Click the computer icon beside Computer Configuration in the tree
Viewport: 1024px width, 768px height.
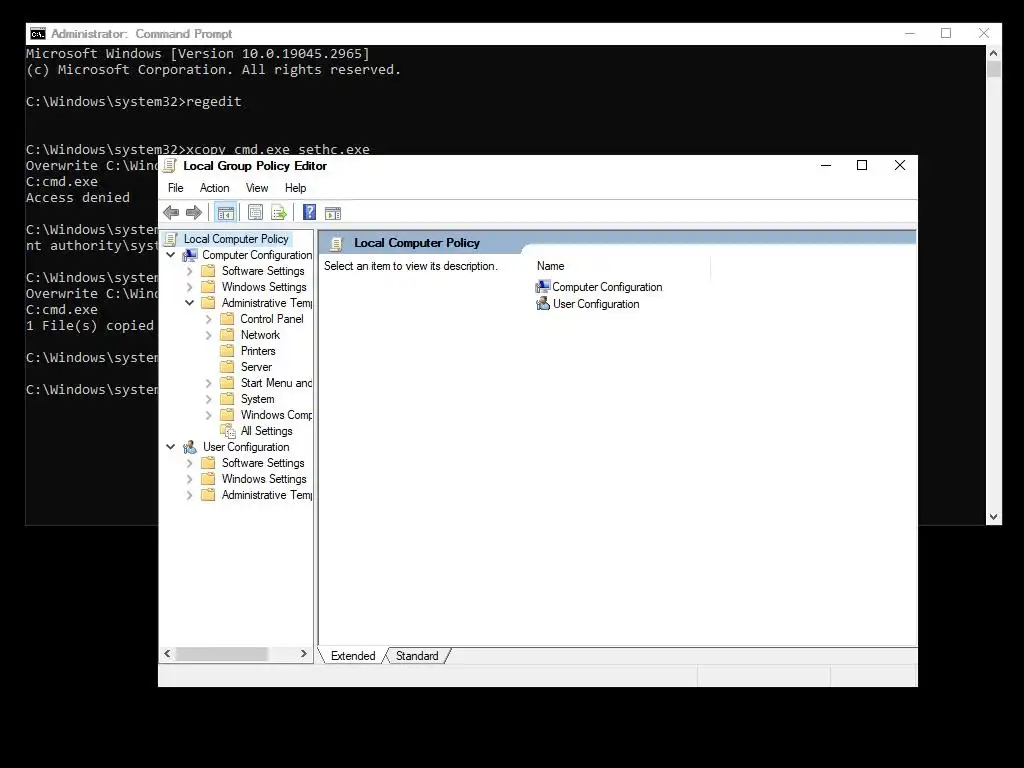(190, 255)
